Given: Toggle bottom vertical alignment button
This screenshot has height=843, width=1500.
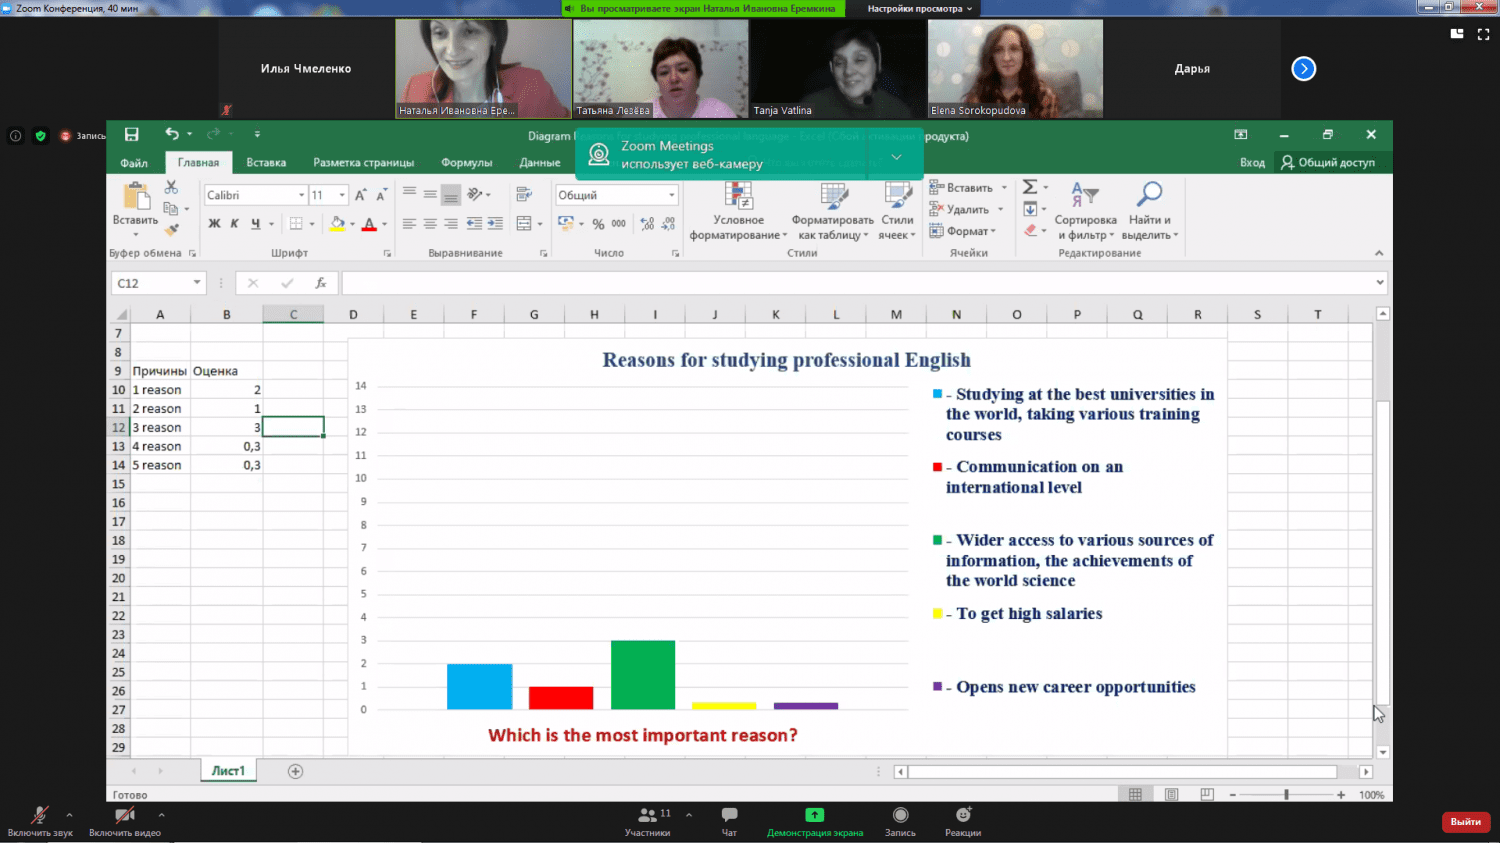Looking at the screenshot, I should pos(451,194).
